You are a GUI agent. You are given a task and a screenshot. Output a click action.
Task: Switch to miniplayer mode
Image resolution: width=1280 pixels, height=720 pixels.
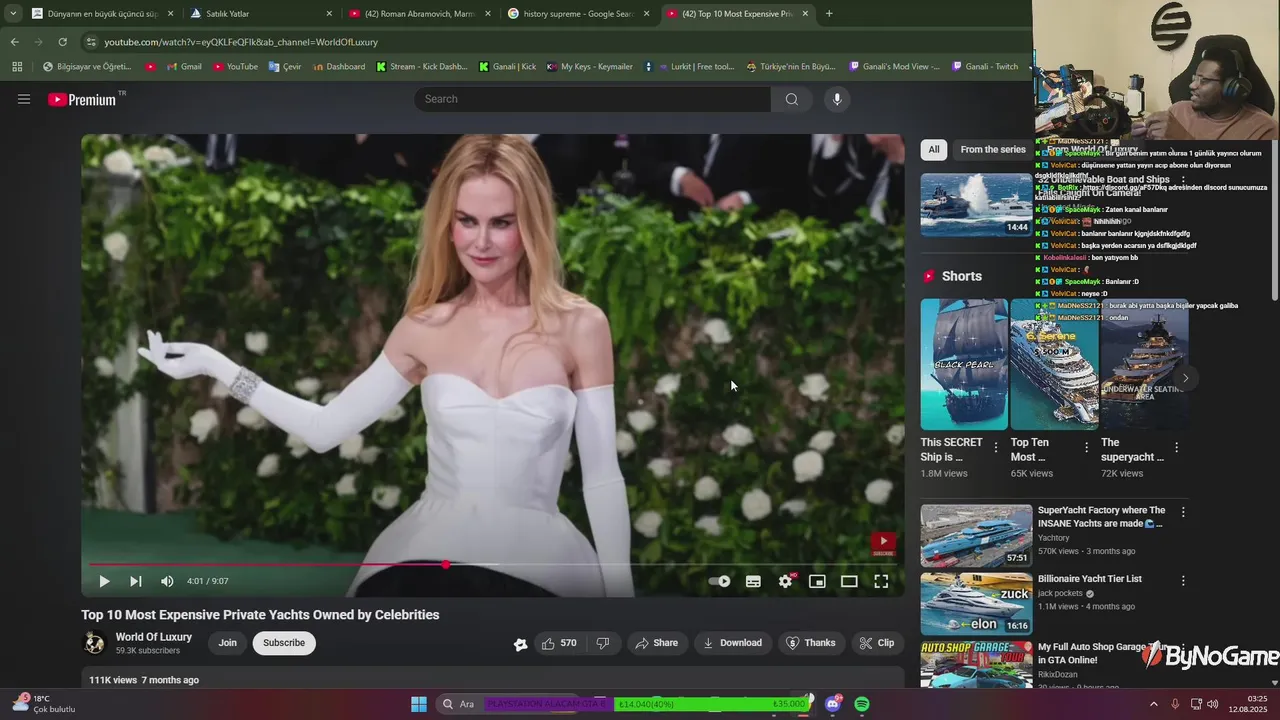click(x=817, y=581)
